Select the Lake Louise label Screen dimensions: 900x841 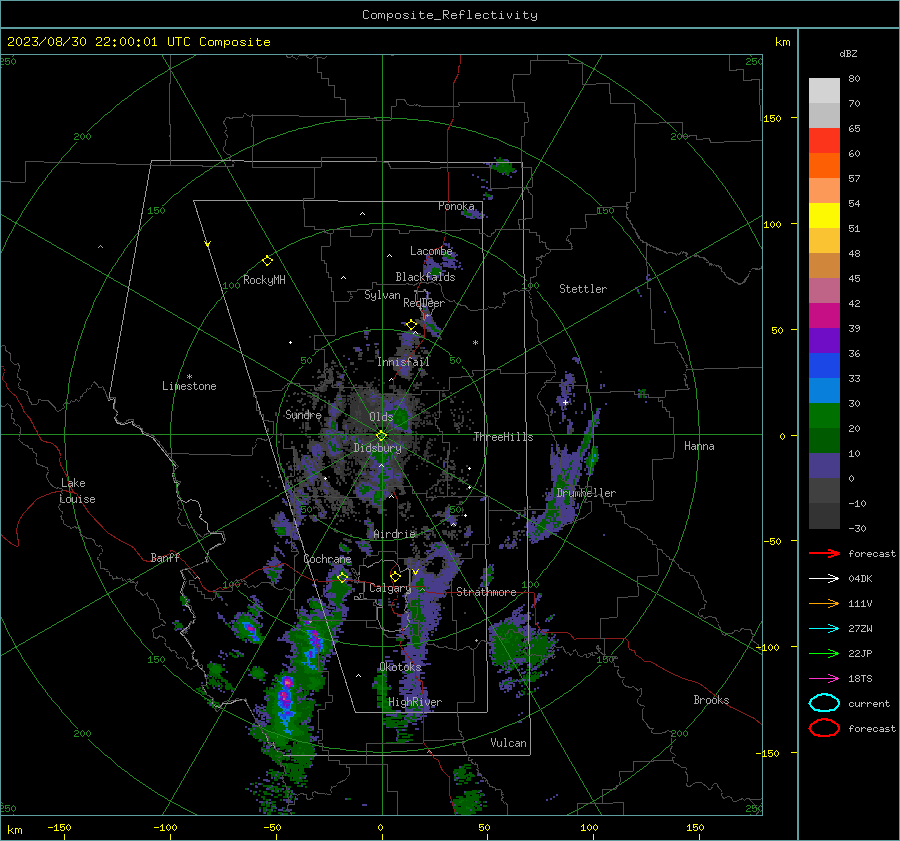pos(78,491)
